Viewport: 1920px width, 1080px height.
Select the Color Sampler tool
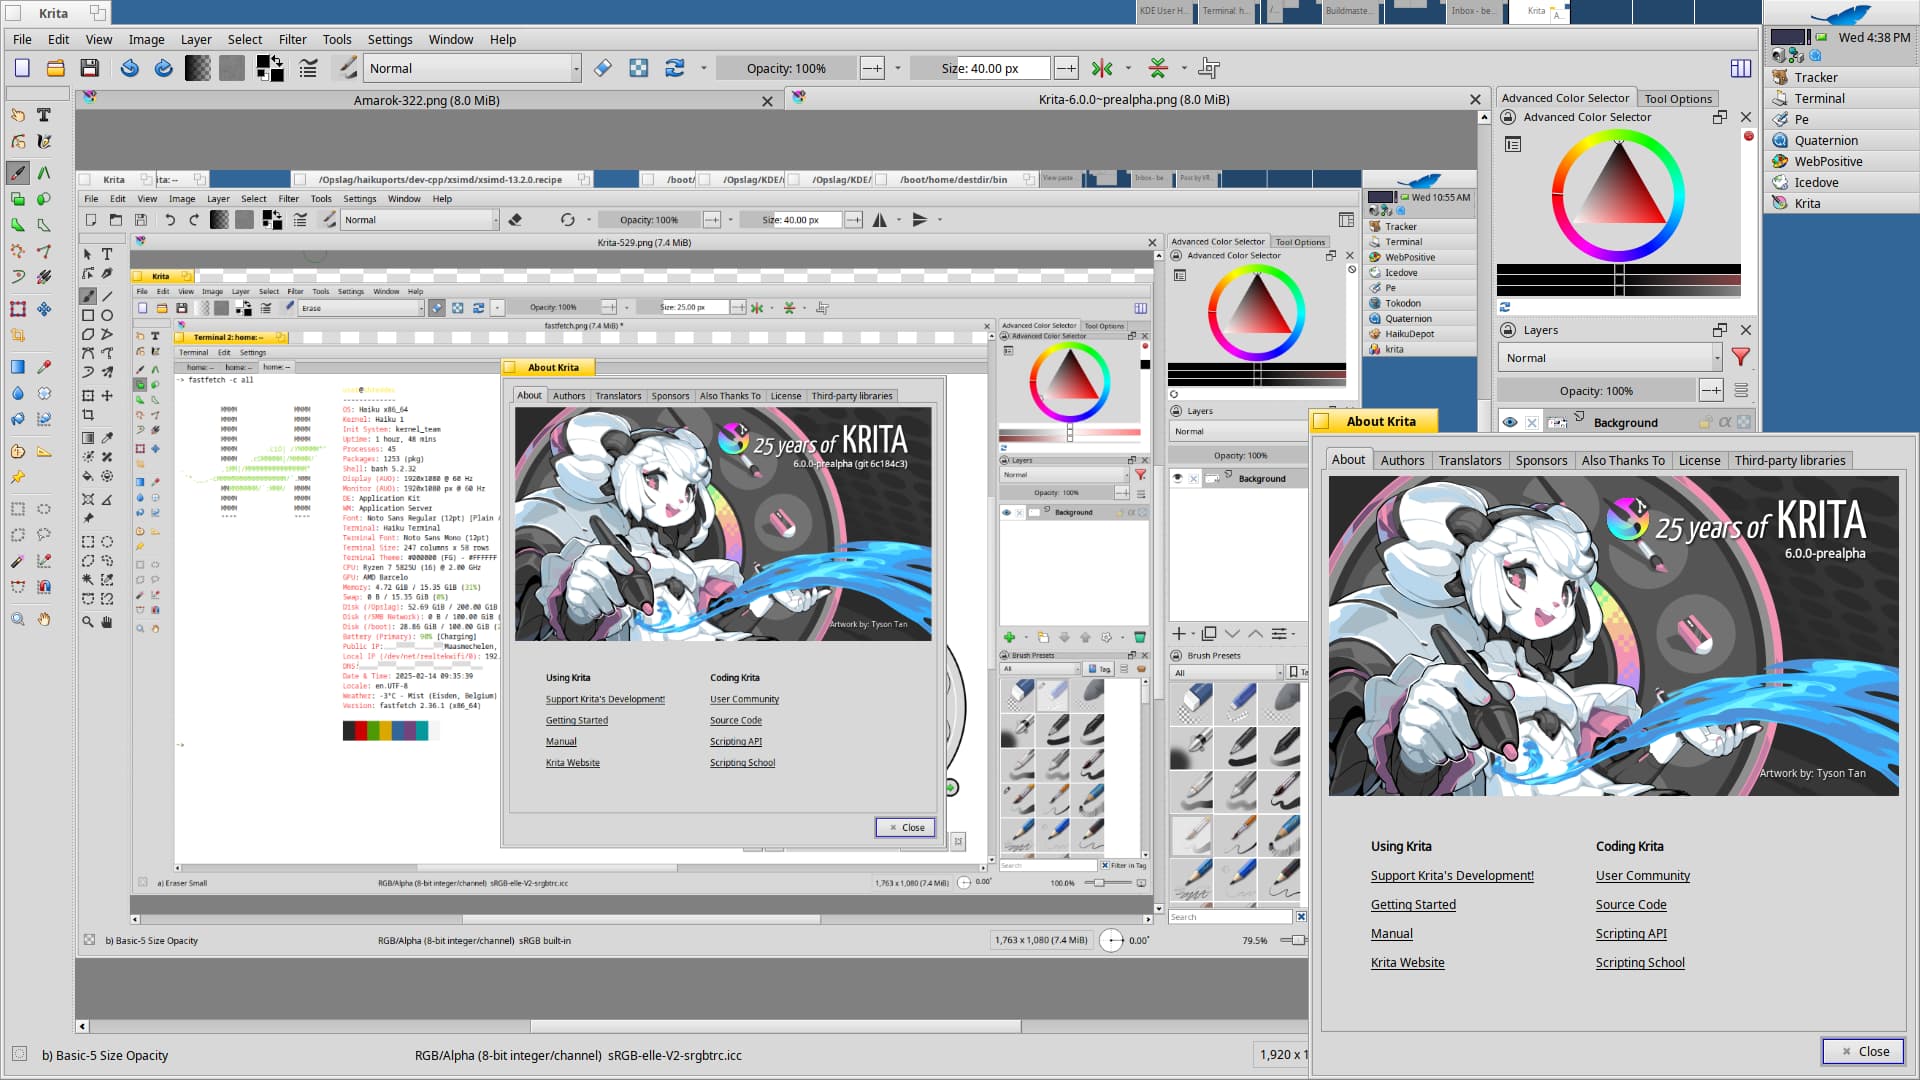coord(44,367)
